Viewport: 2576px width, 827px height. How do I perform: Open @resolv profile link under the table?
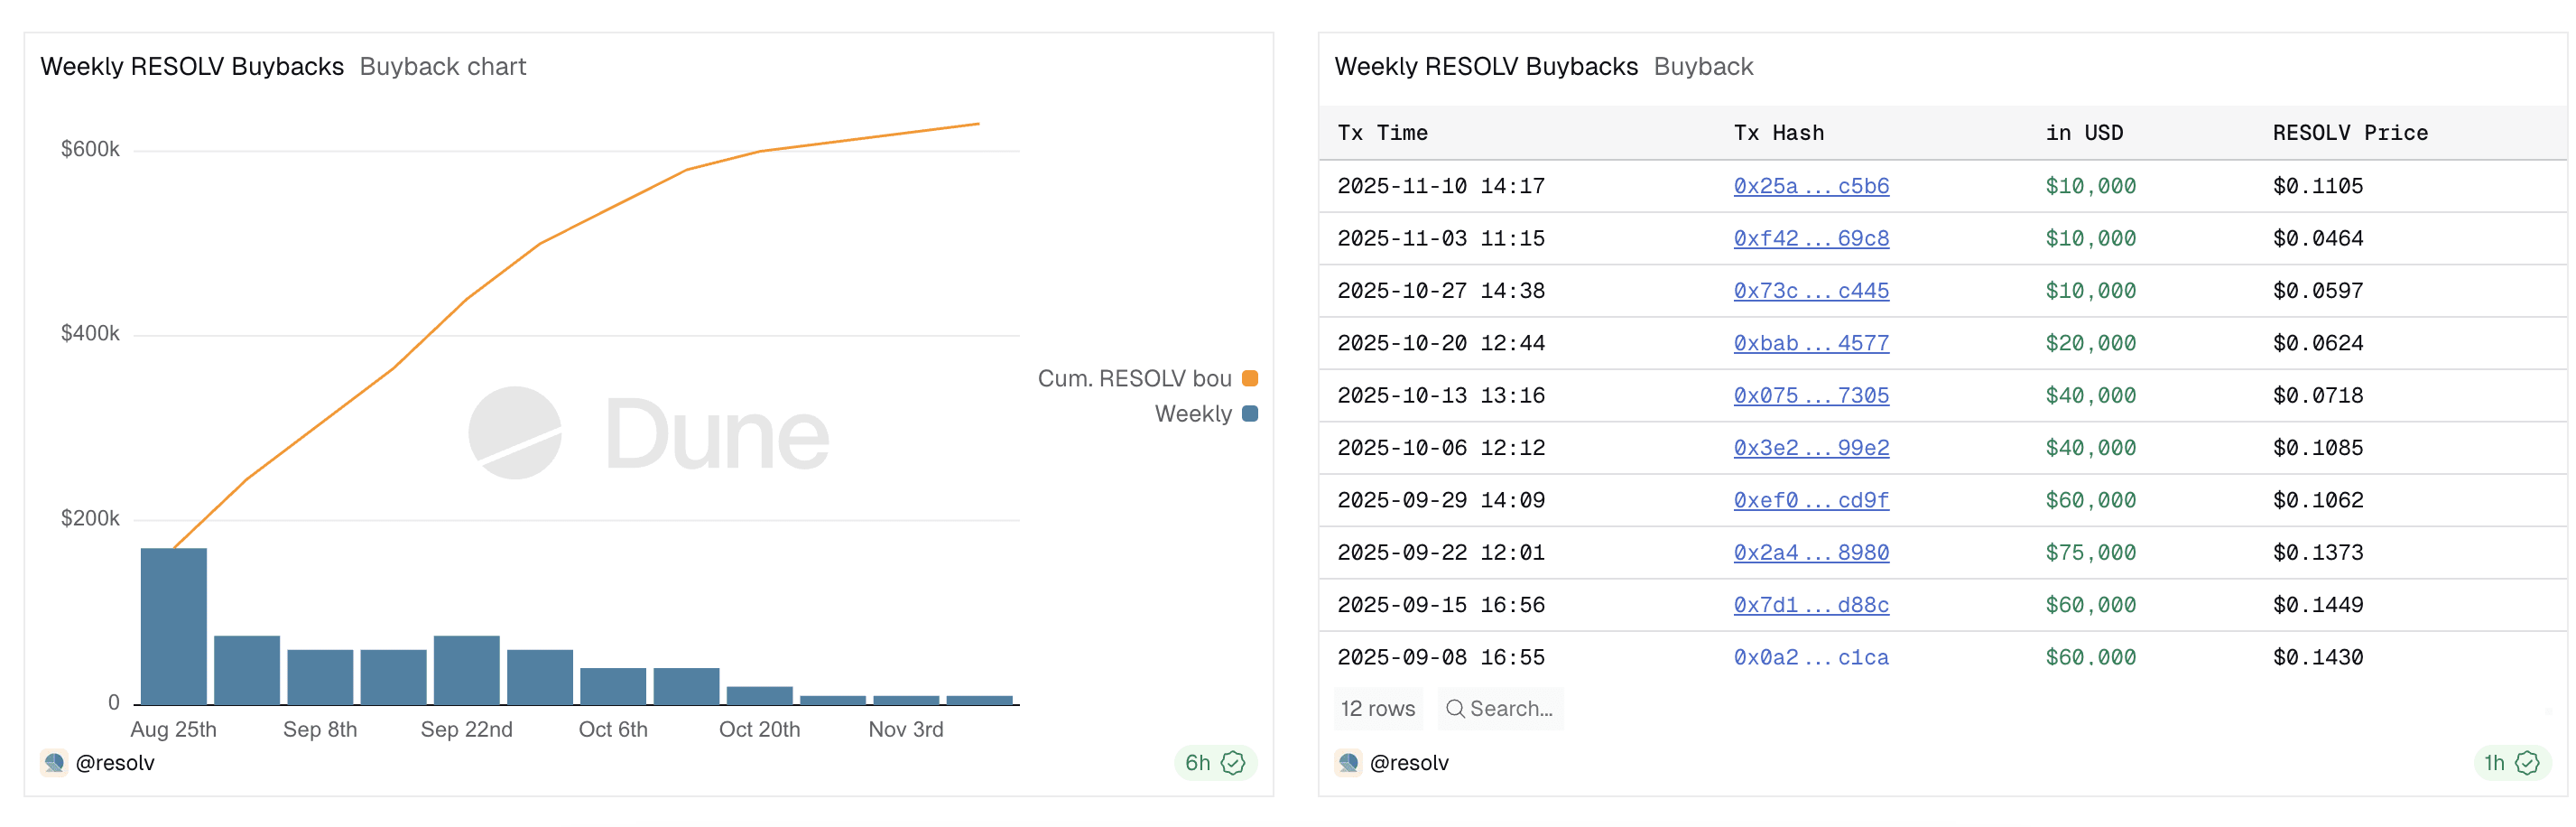tap(1408, 763)
